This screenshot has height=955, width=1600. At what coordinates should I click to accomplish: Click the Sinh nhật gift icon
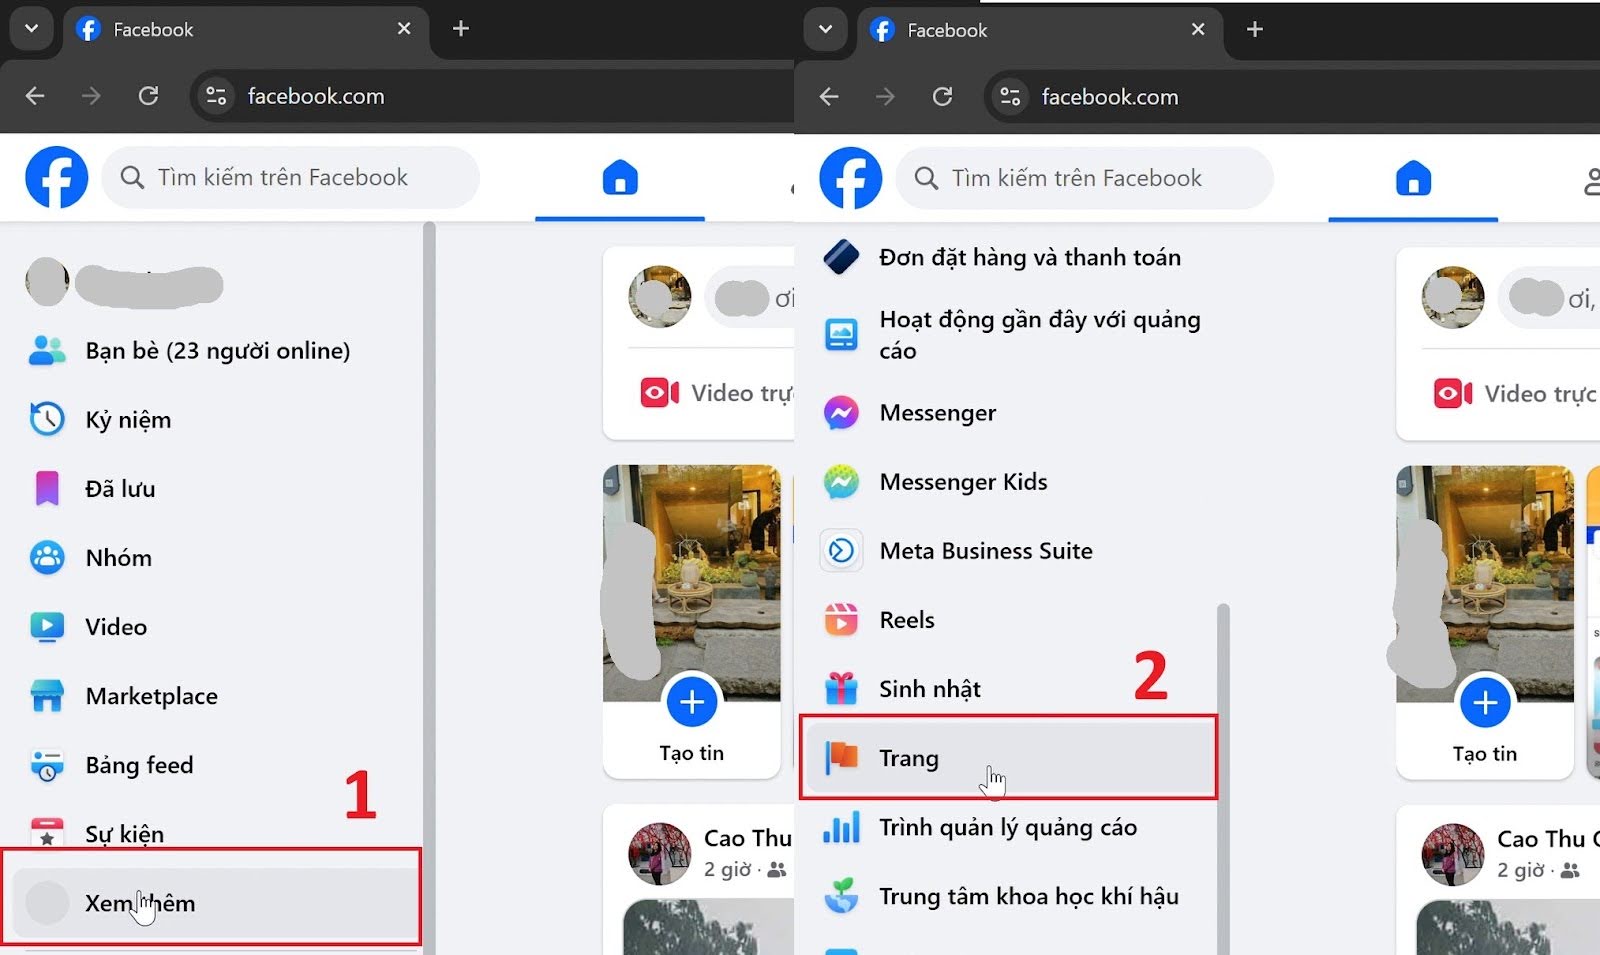pyautogui.click(x=841, y=689)
